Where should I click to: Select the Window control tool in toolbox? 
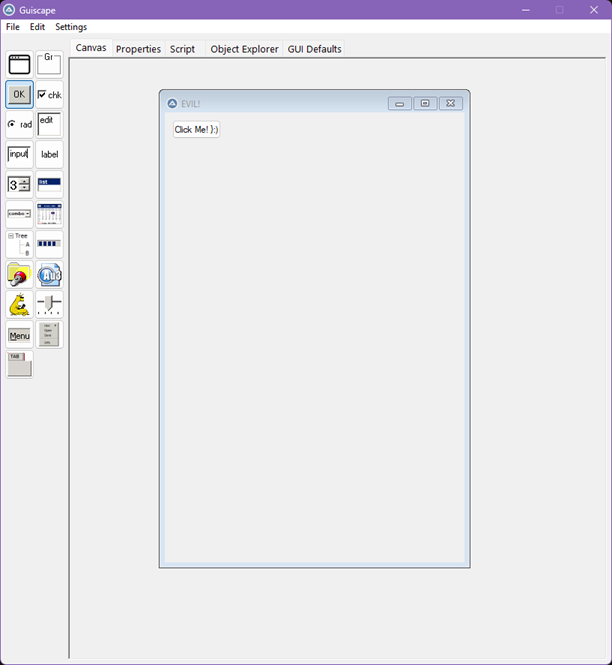[x=19, y=65]
